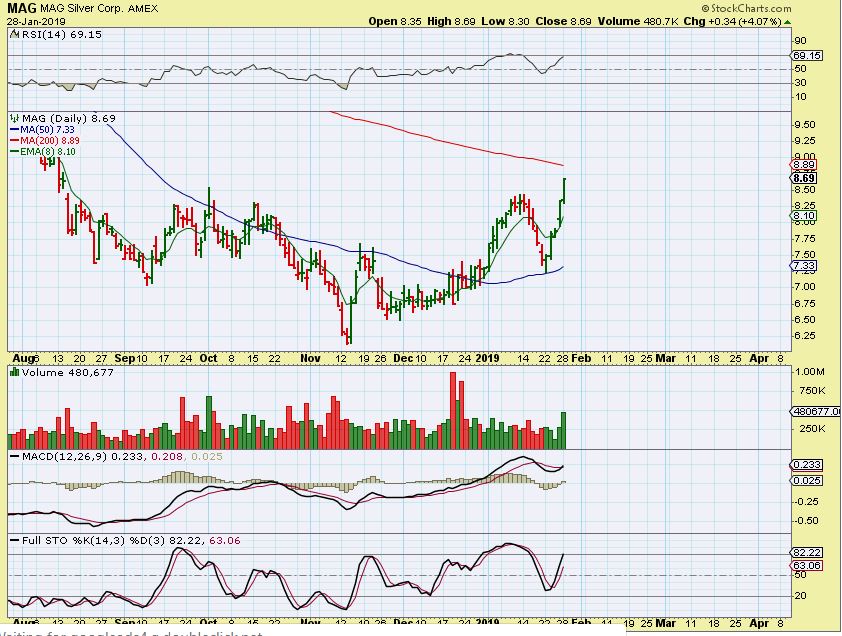This screenshot has width=842, height=636.
Task: Click the red MA(200) legend line swatch
Action: [x=14, y=141]
